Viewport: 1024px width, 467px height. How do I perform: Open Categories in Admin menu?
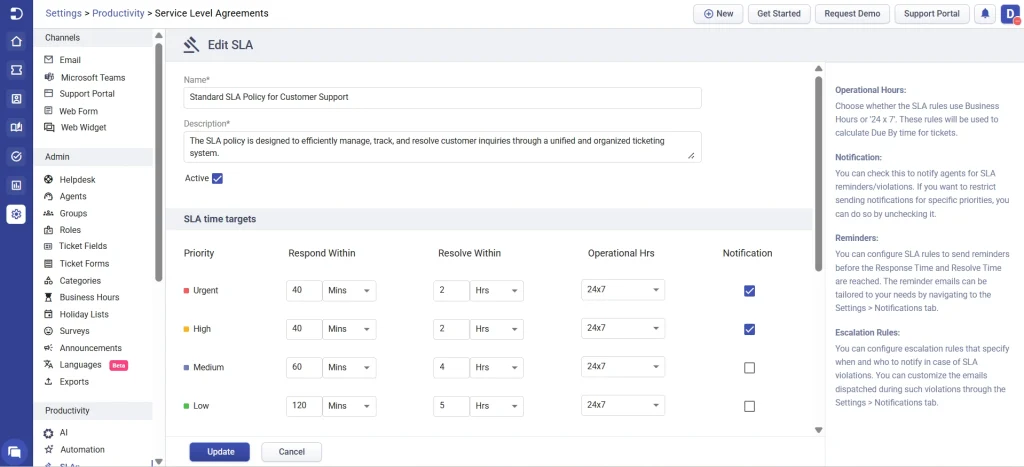[x=80, y=281]
